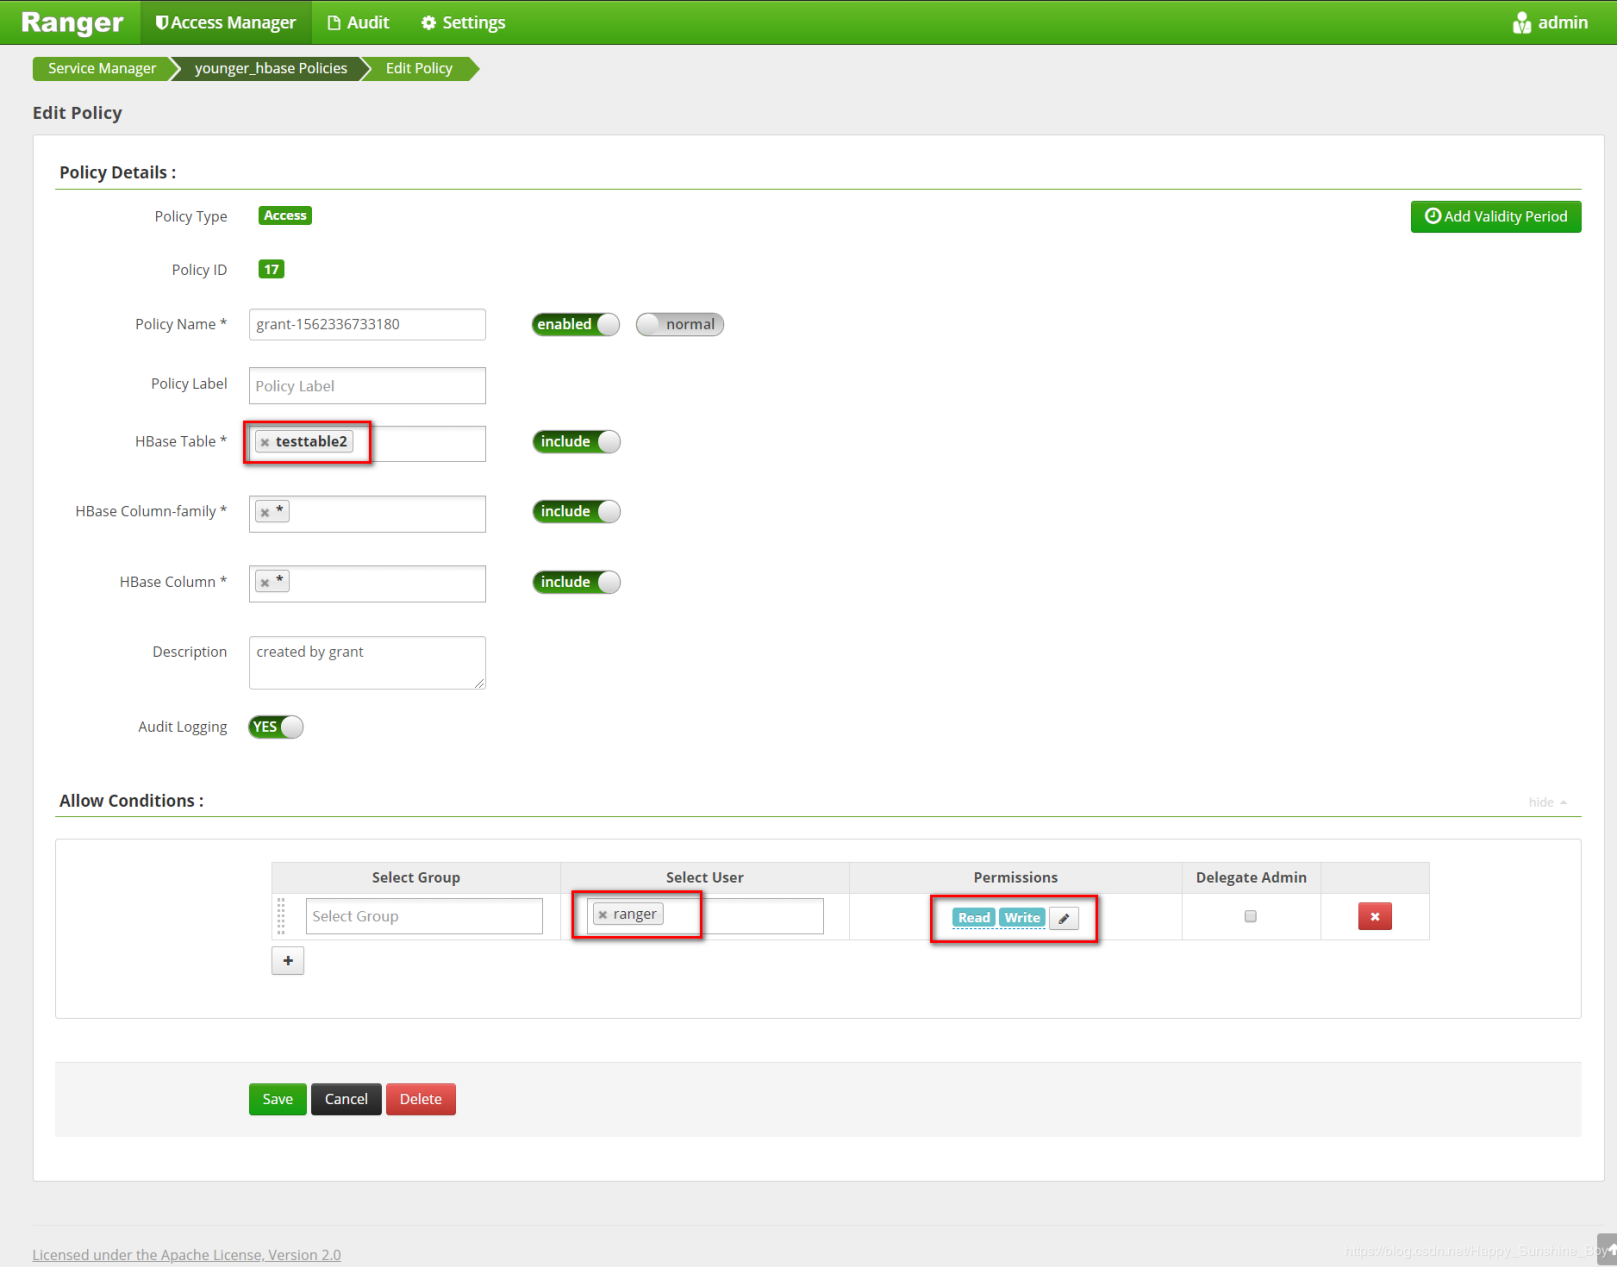Click the Policy ID 17 badge
This screenshot has width=1617, height=1267.
coord(271,269)
